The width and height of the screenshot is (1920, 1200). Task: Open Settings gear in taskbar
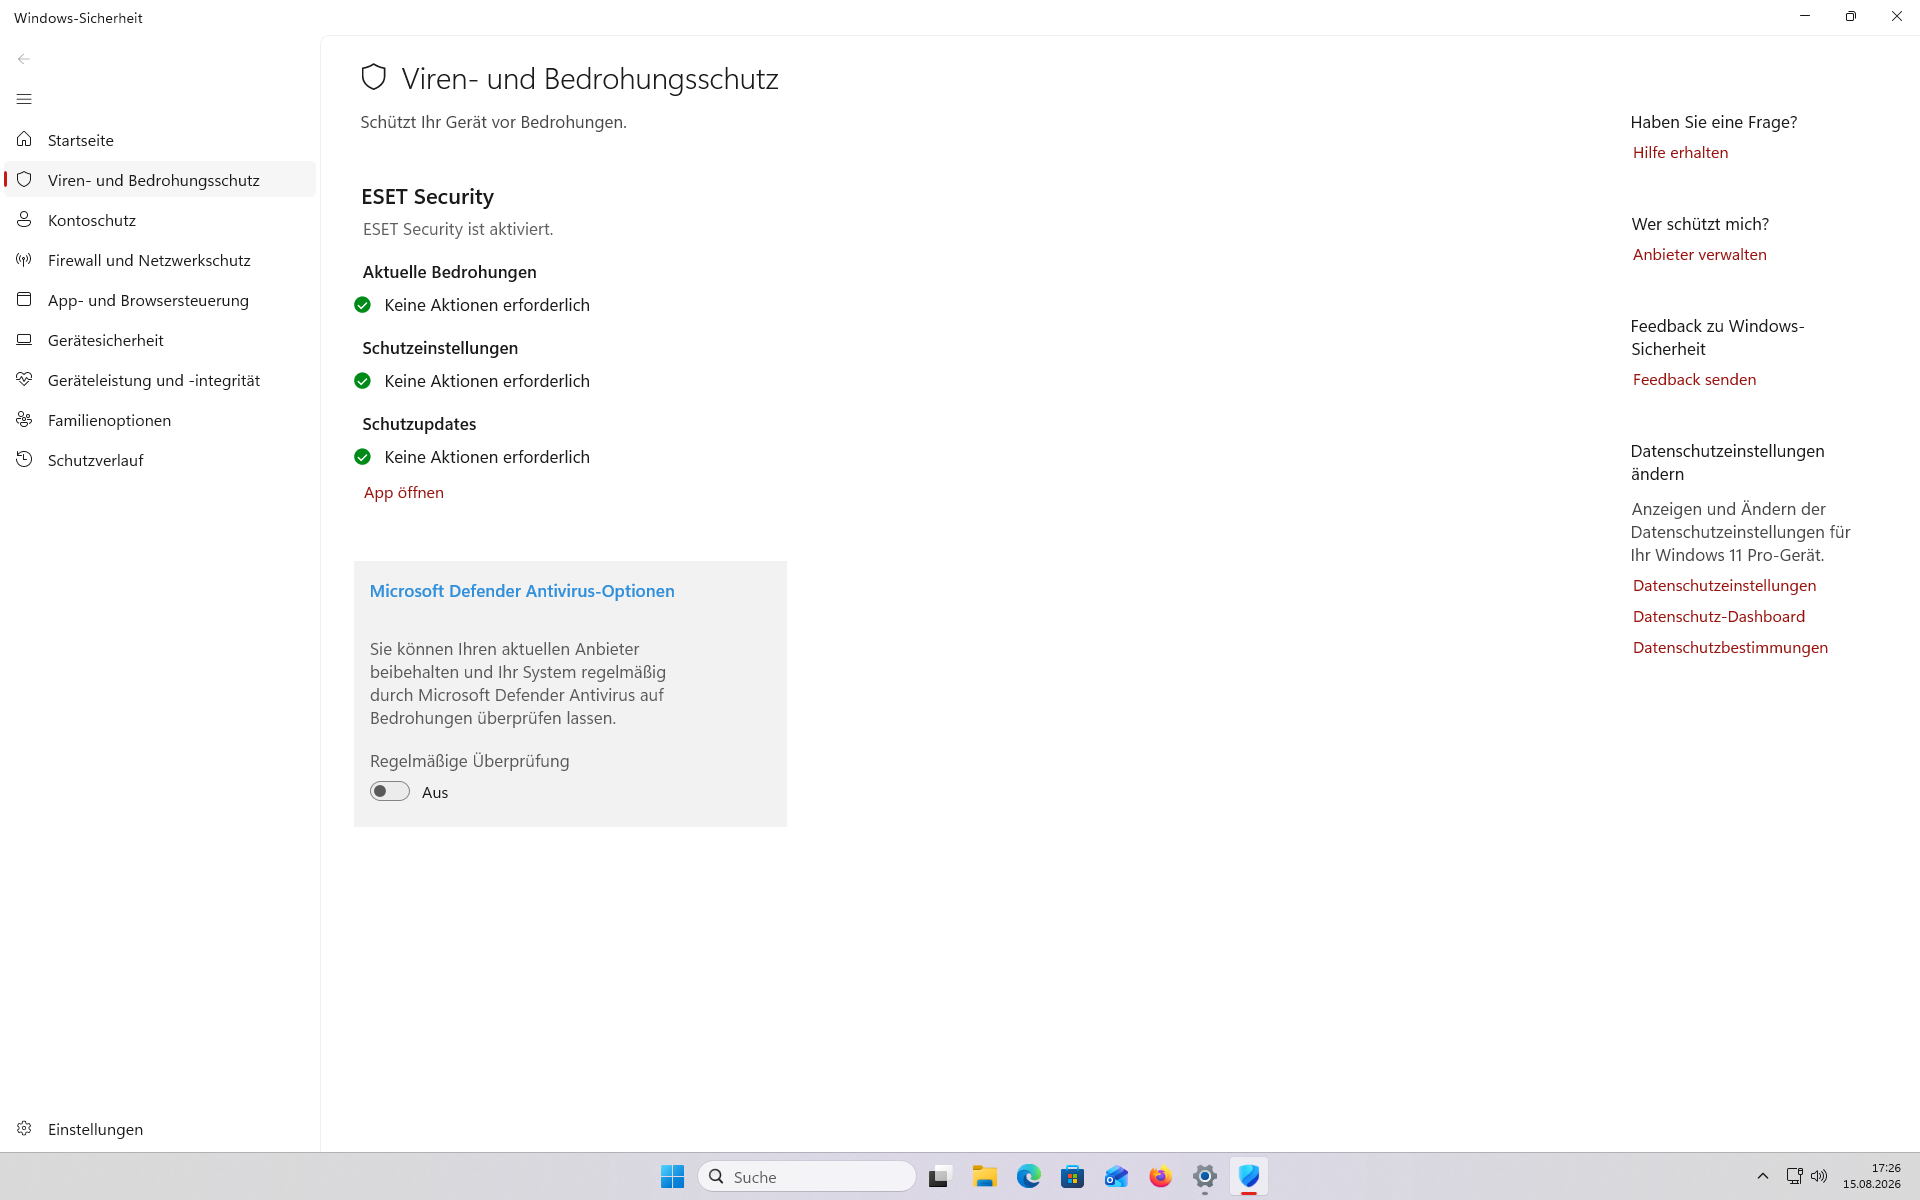point(1205,1177)
